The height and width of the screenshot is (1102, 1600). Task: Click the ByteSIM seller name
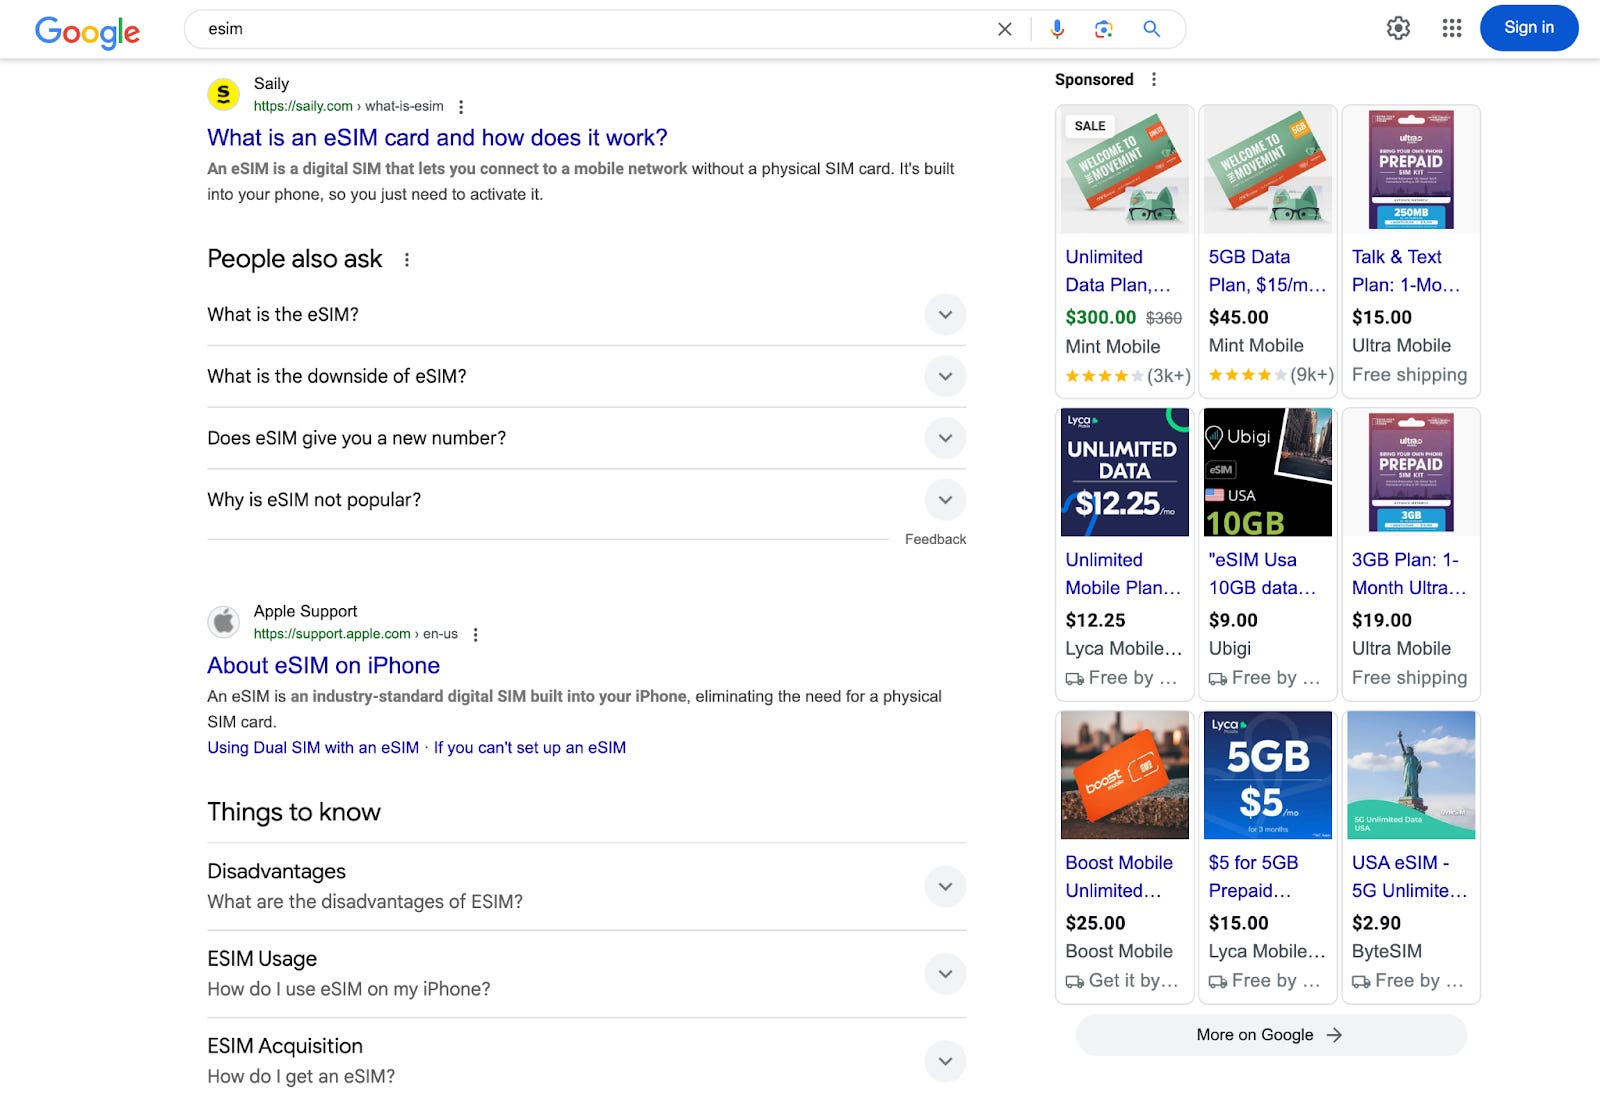pyautogui.click(x=1386, y=952)
